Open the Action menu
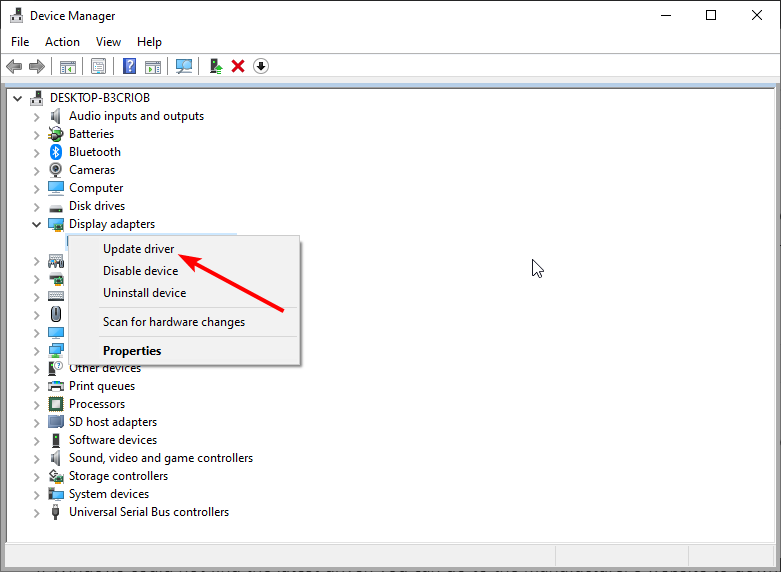 pos(62,42)
